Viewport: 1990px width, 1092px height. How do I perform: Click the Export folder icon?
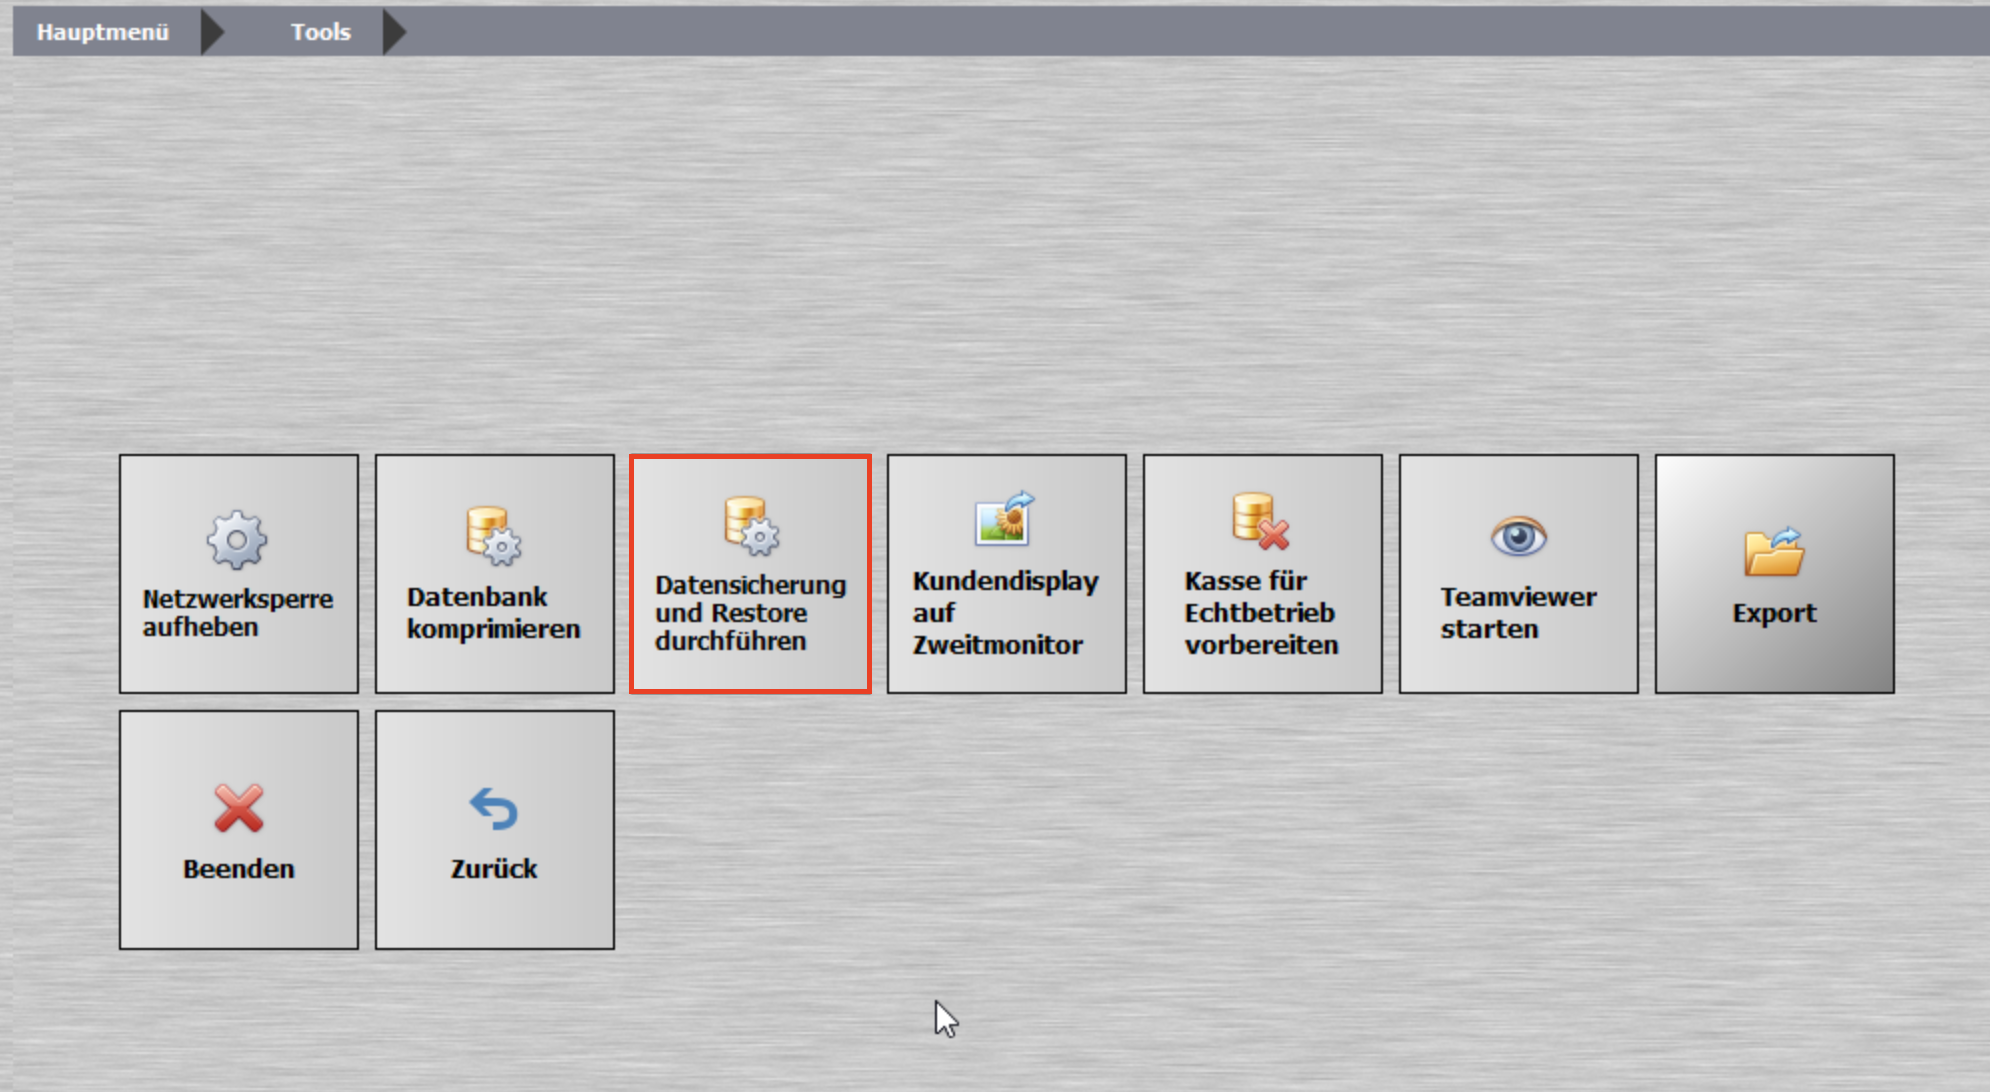click(1774, 552)
